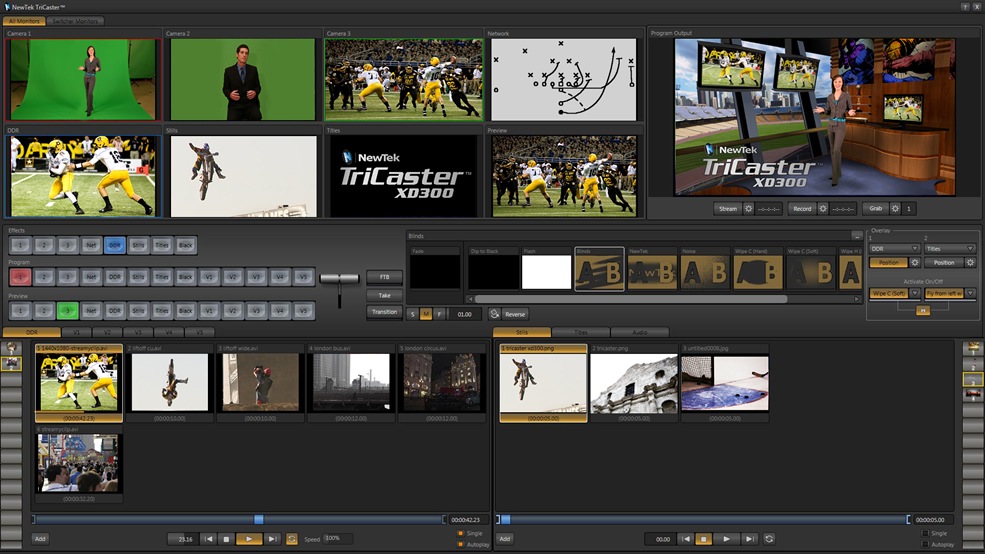Viewport: 985px width, 554px height.
Task: Open the V1 media tab
Action: pos(77,332)
